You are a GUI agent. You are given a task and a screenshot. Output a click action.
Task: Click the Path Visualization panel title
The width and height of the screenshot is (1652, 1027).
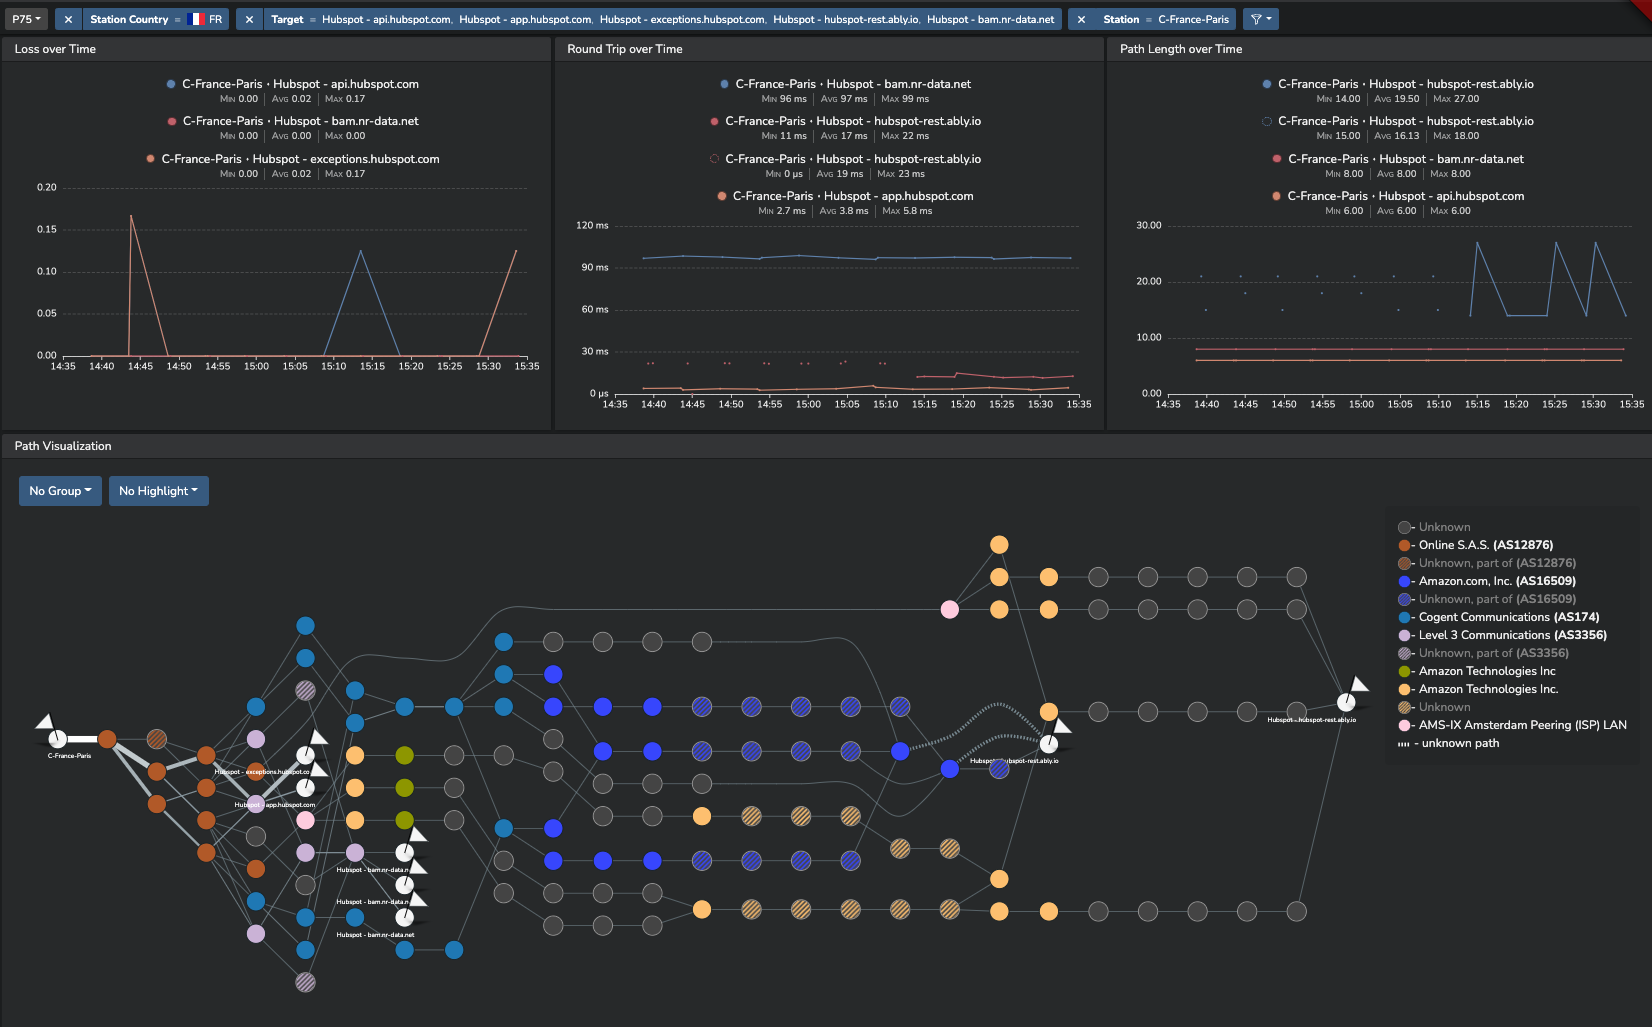tap(63, 446)
